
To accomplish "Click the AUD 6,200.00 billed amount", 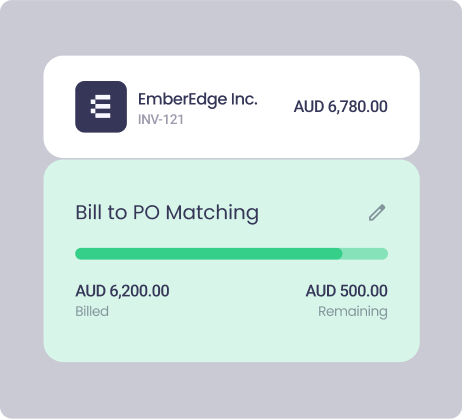I will (x=122, y=291).
